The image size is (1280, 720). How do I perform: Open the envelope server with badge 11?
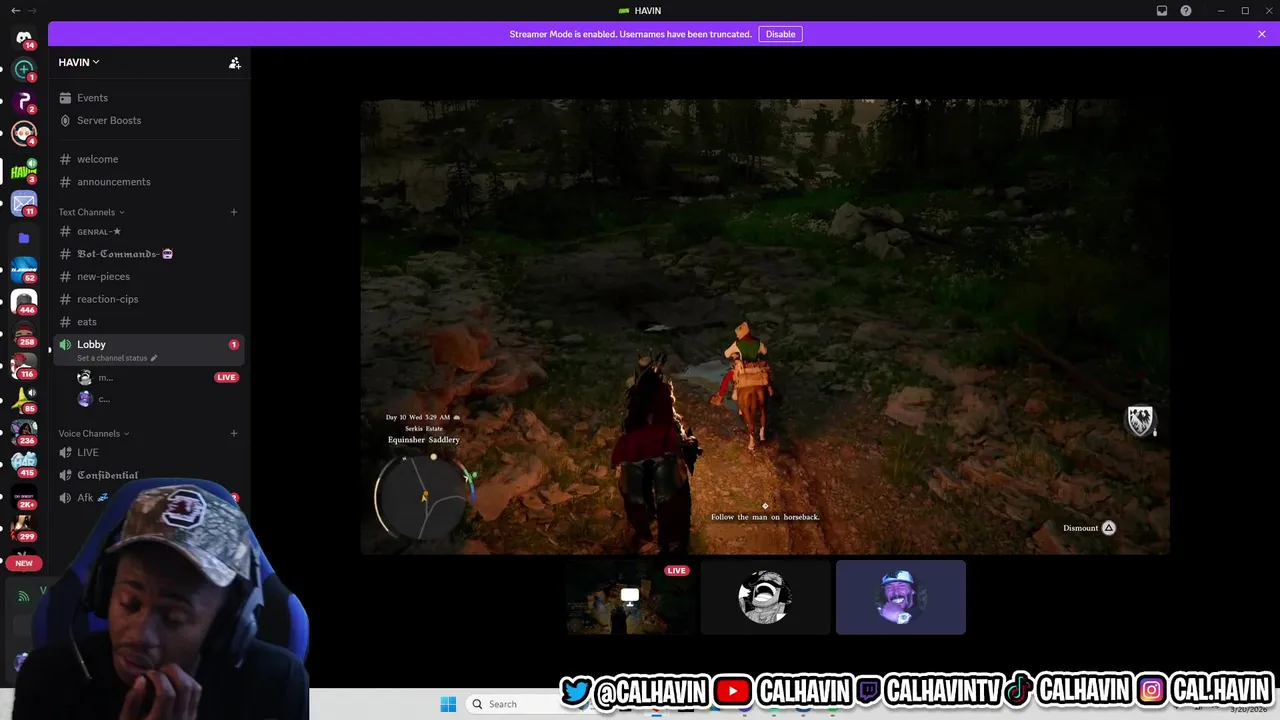[x=24, y=204]
